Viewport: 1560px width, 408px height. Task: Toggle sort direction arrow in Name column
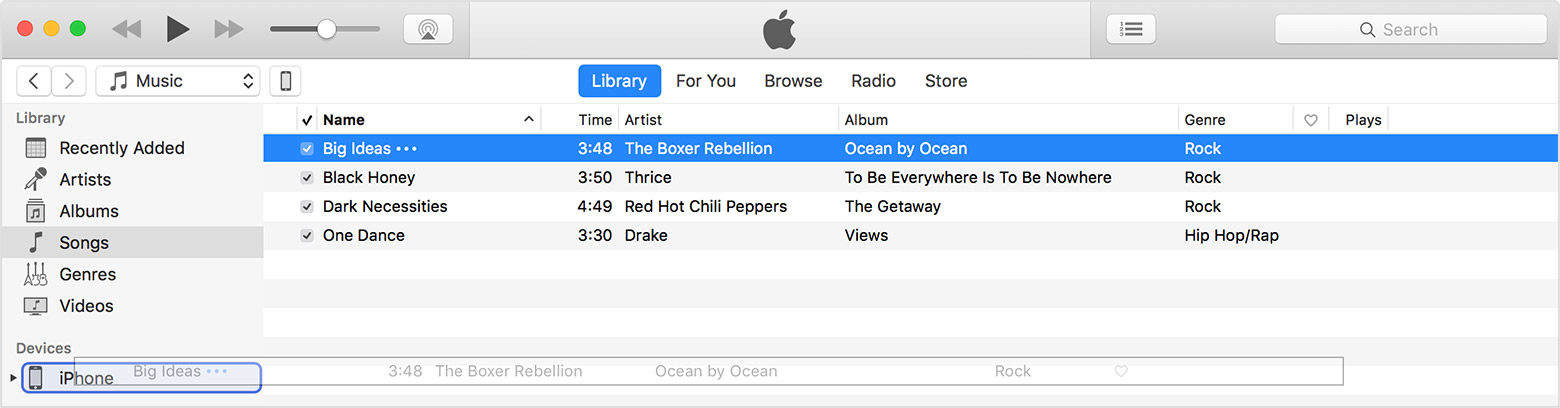coord(529,120)
